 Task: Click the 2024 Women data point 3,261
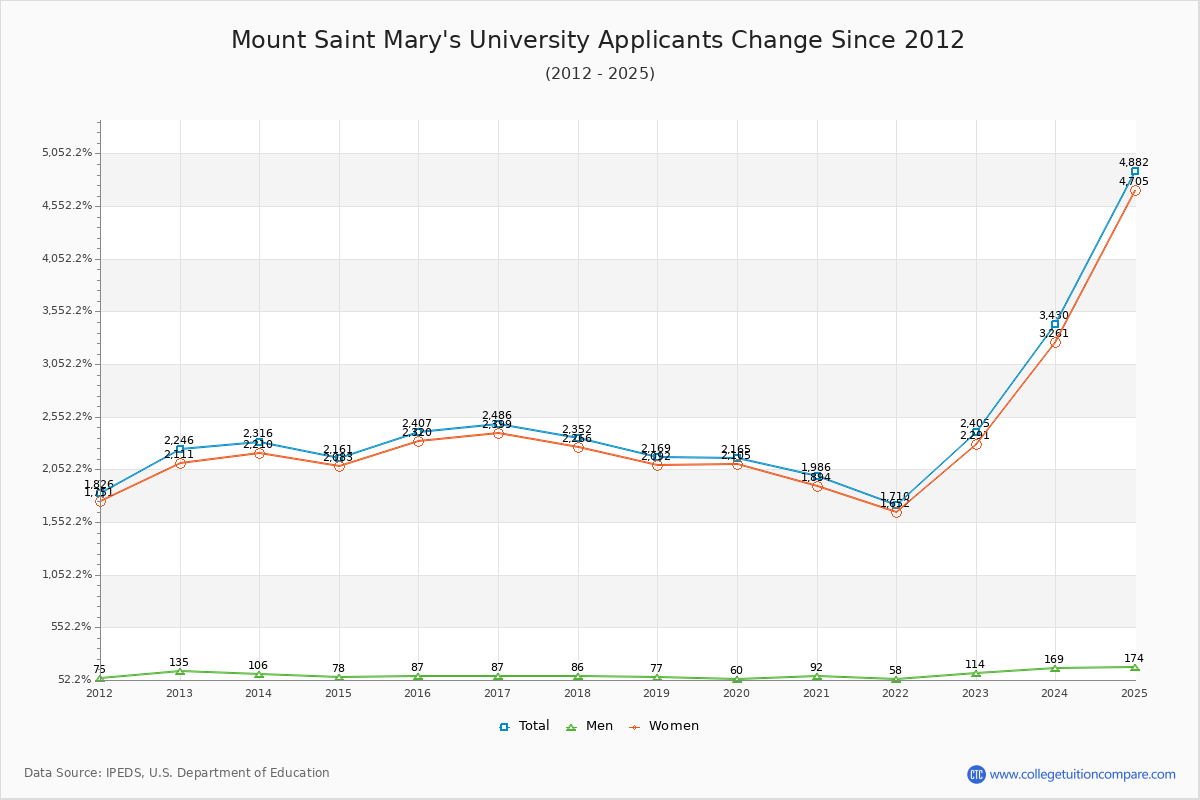(x=1055, y=342)
